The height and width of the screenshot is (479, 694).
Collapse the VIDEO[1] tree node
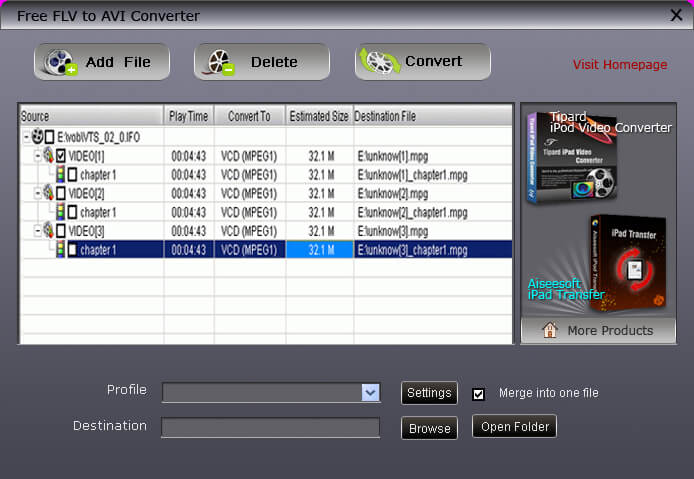point(37,156)
